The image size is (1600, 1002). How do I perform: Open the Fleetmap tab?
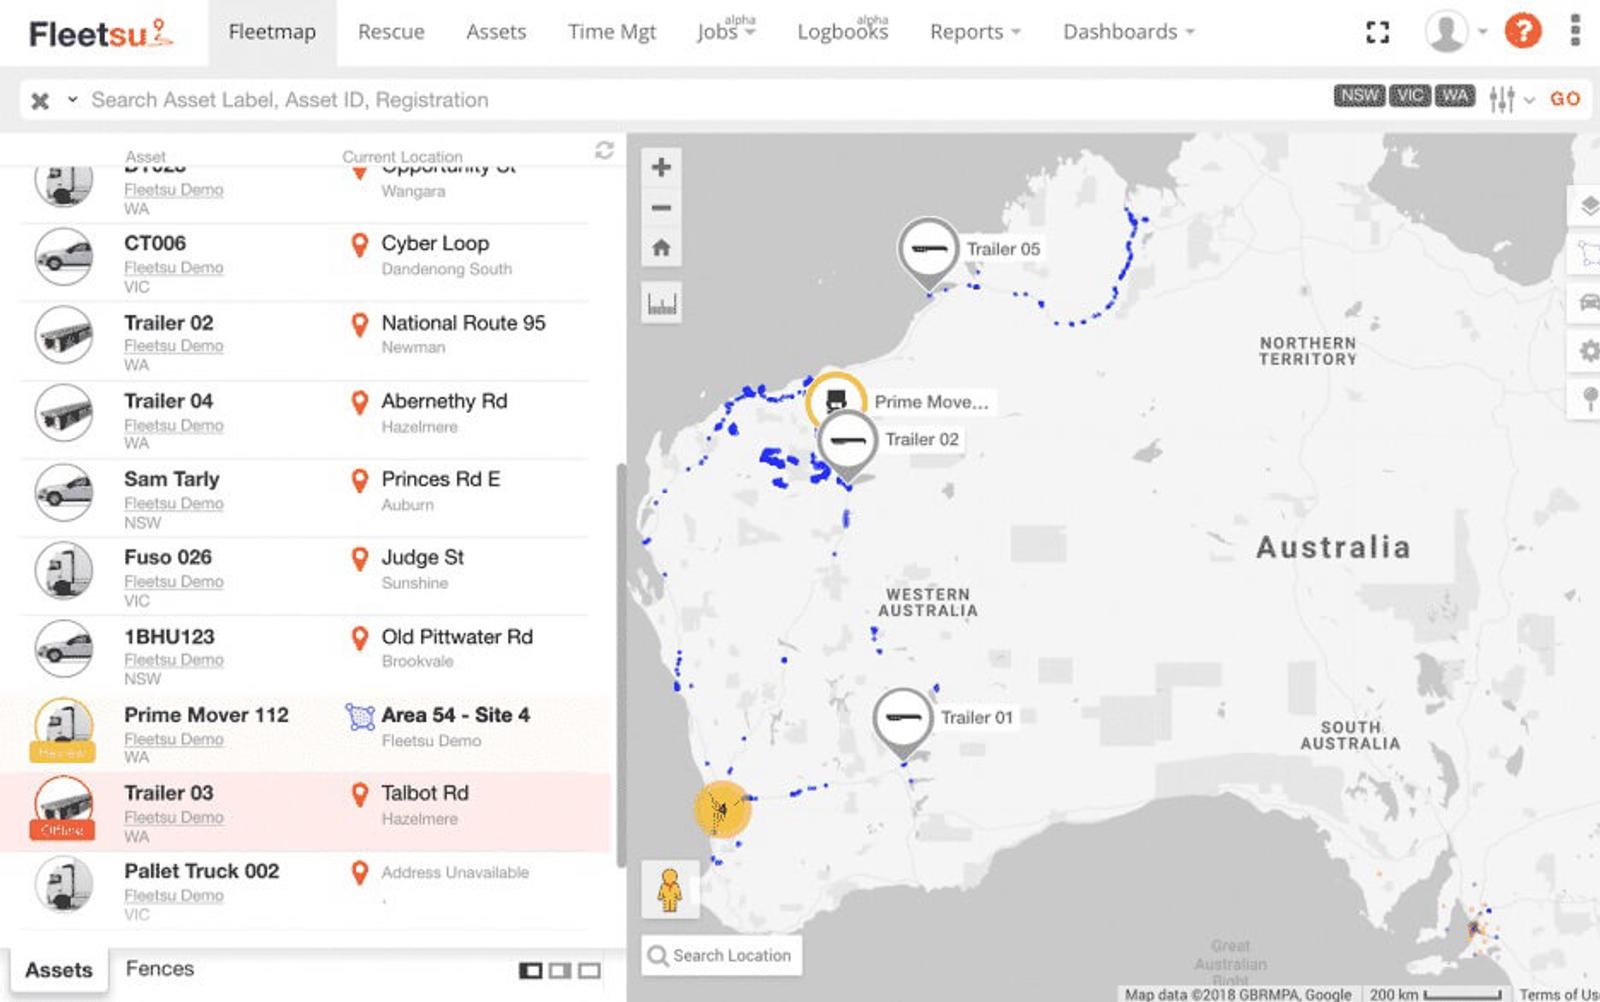[272, 32]
